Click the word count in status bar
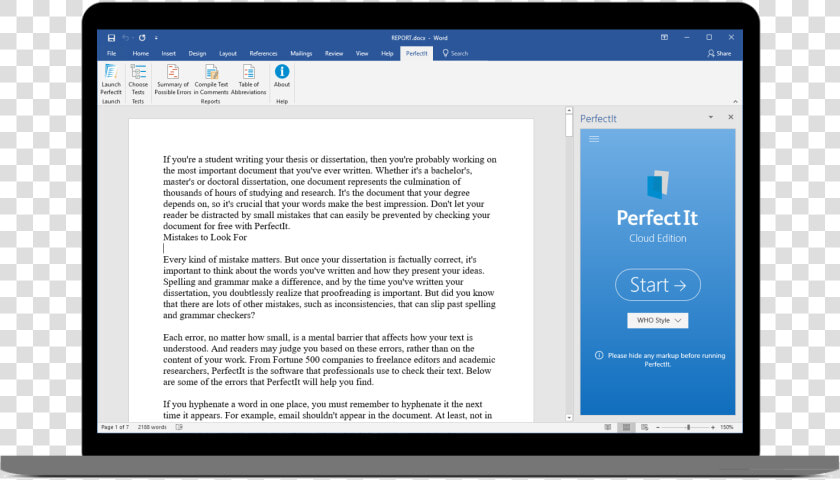 152,428
